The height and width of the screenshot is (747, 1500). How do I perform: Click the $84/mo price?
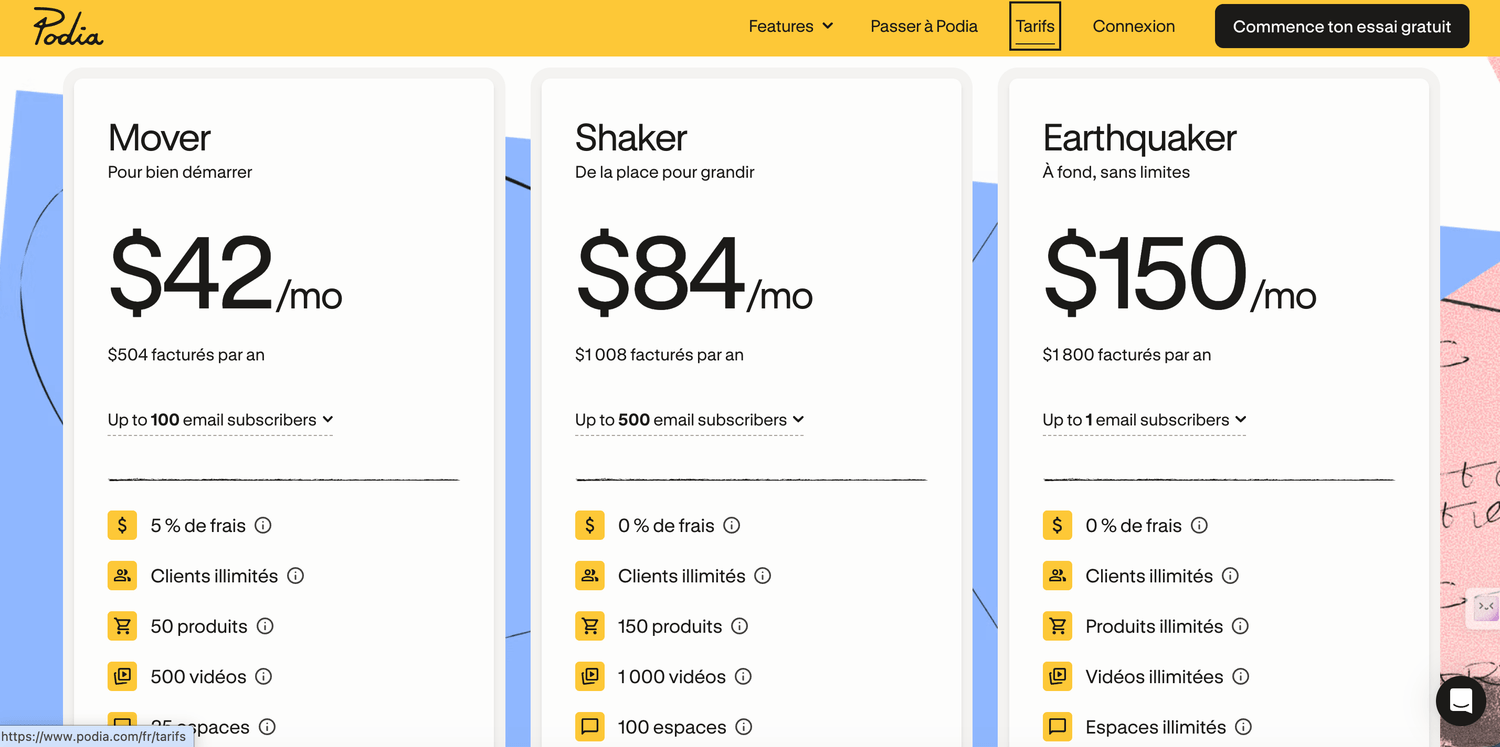tap(694, 273)
